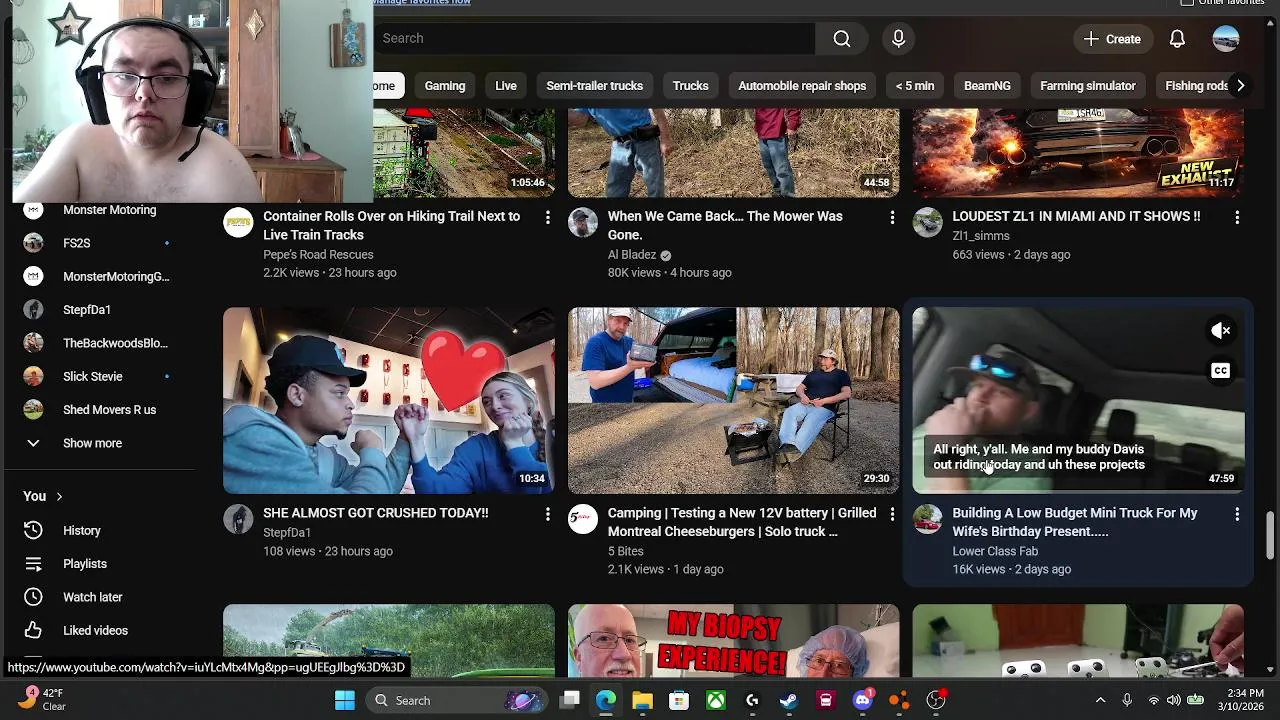Select the Semi-trailer trucks chip
This screenshot has height=720, width=1280.
point(595,86)
